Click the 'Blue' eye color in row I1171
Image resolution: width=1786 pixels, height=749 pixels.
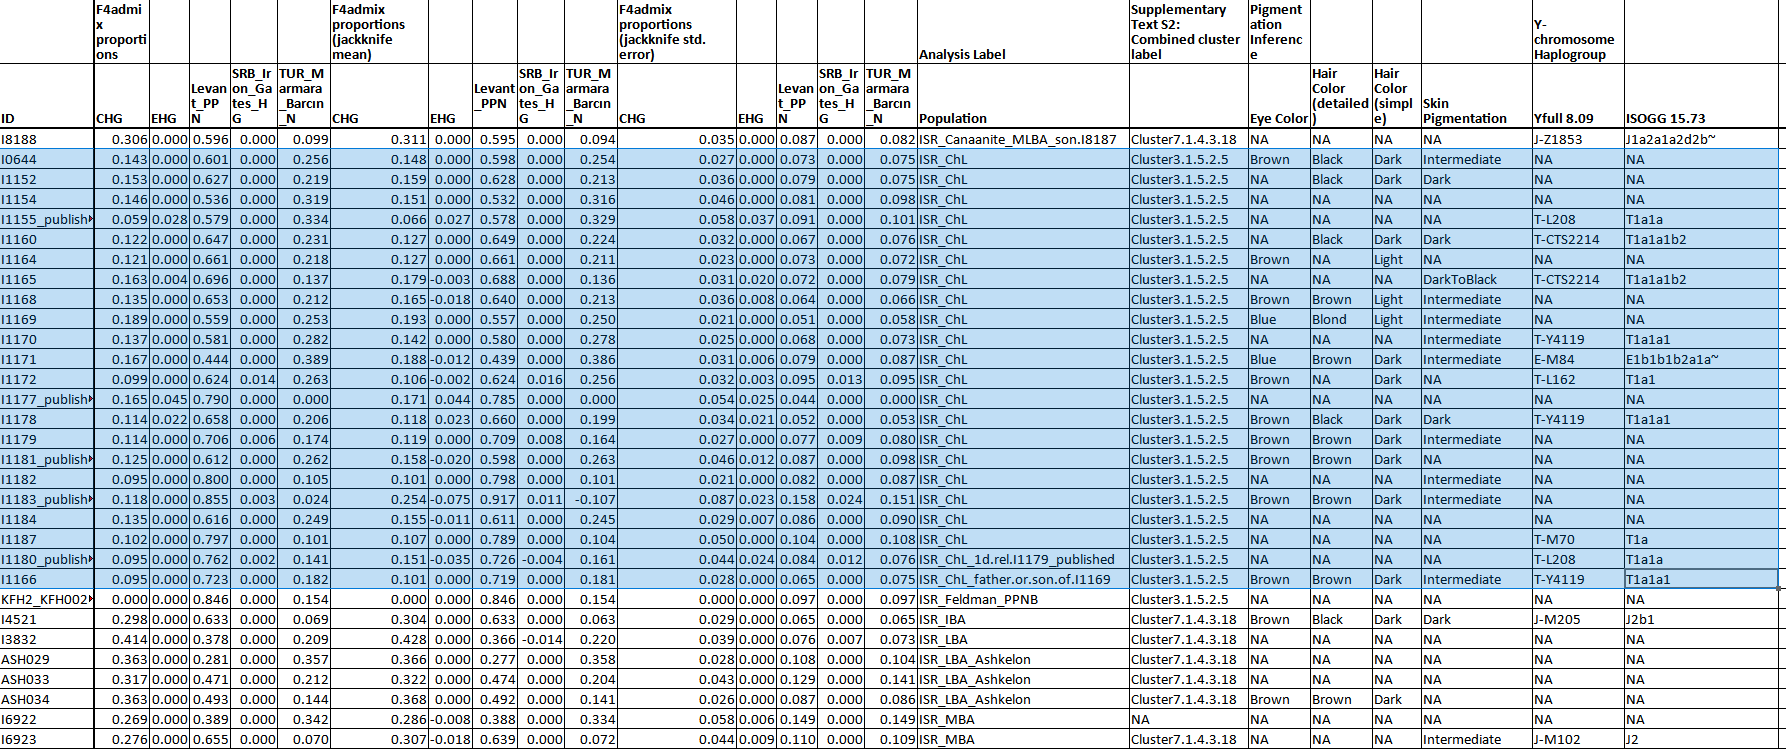(x=1279, y=359)
